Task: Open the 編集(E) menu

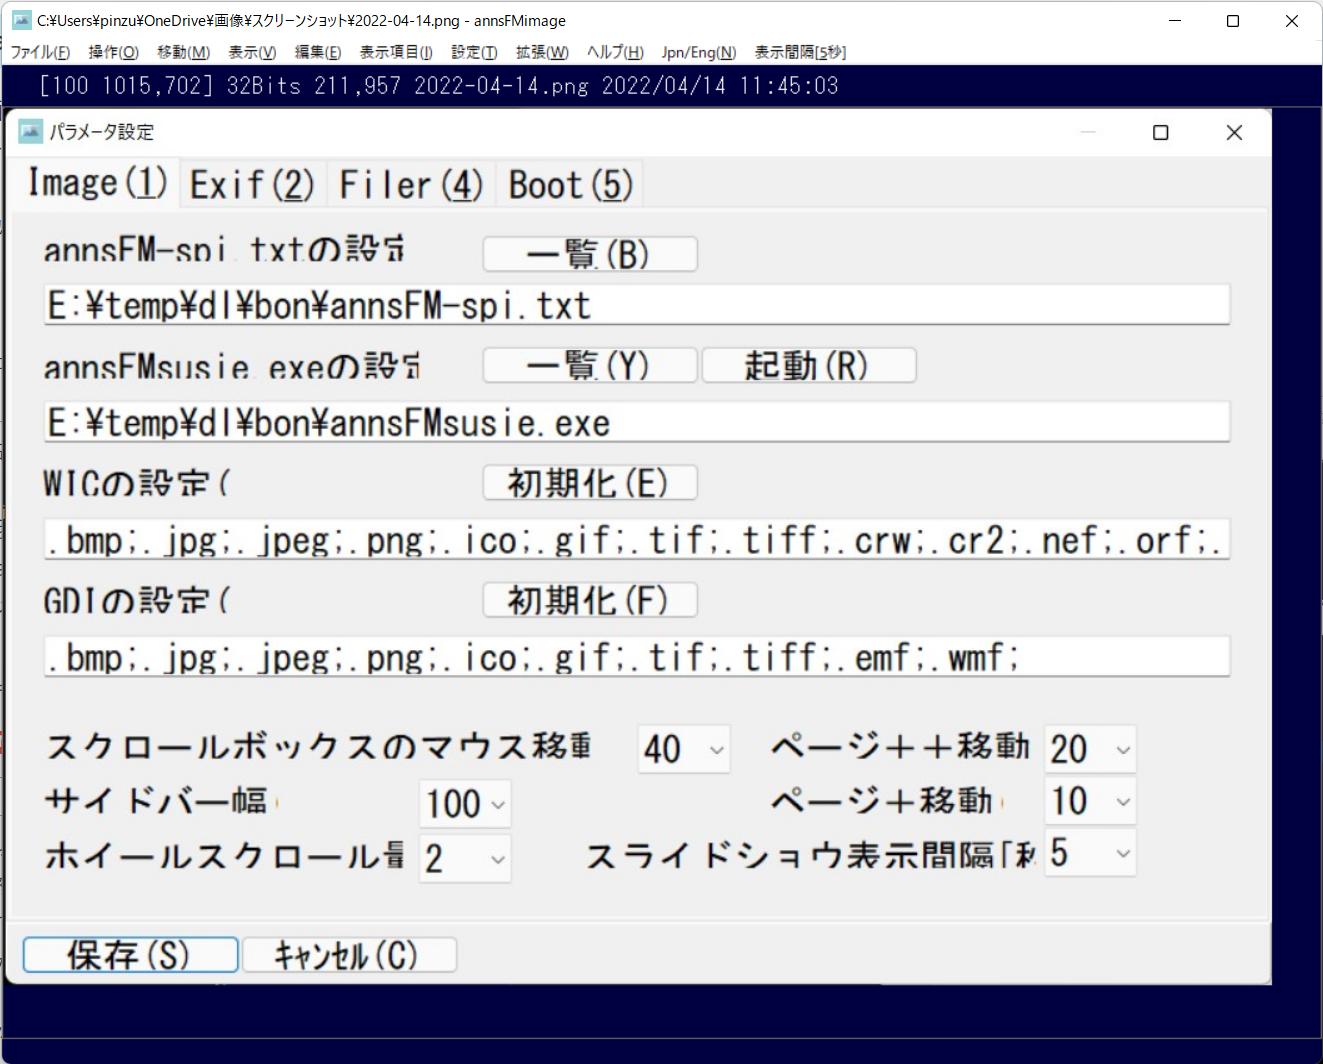Action: coord(318,52)
